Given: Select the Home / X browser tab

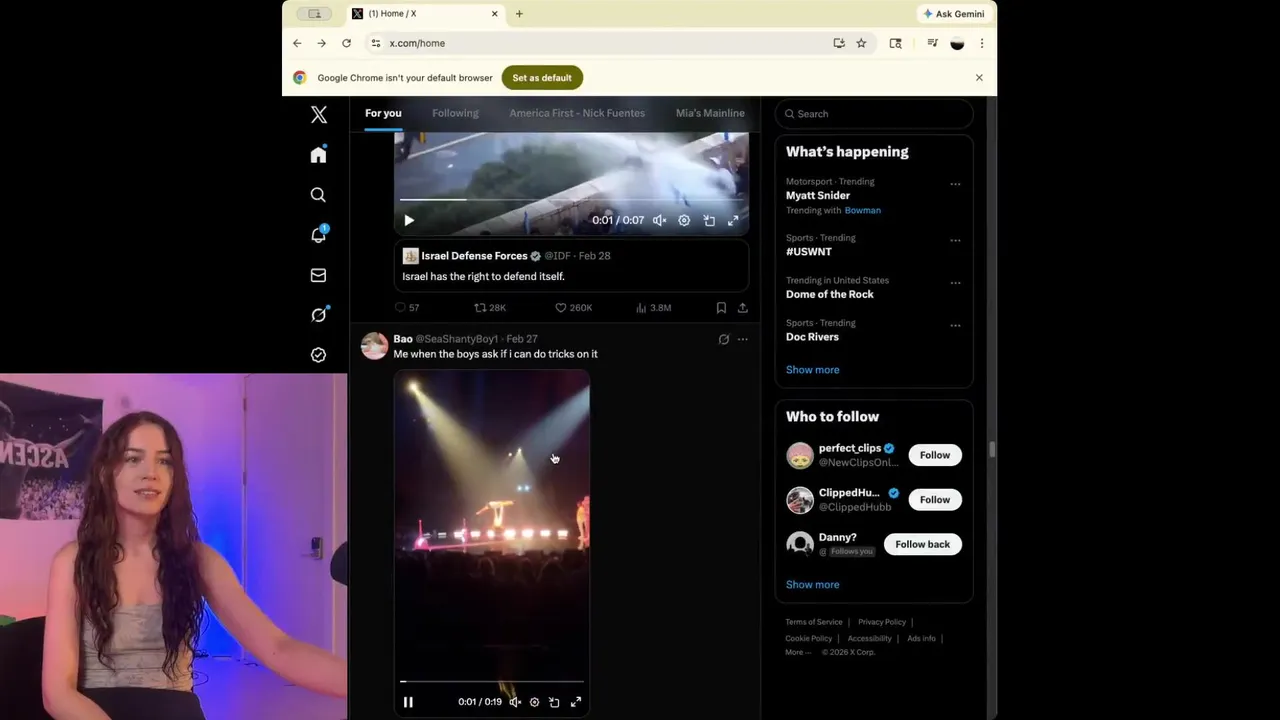Looking at the screenshot, I should [425, 14].
